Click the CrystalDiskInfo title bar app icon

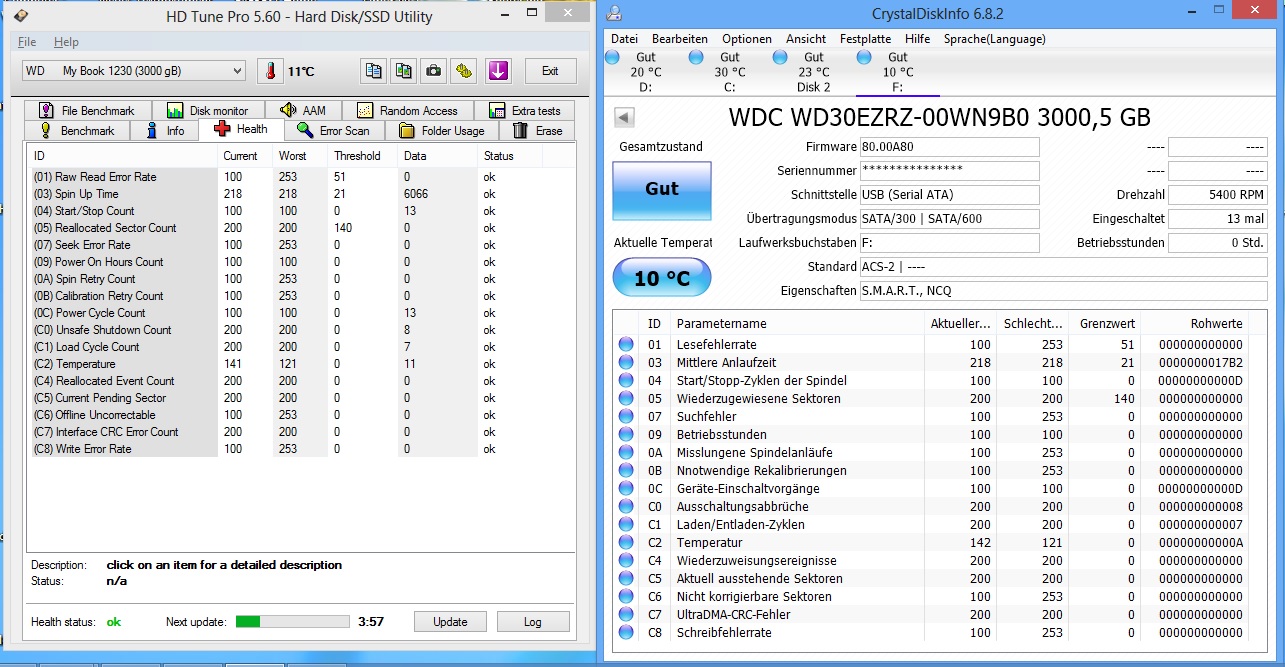click(x=616, y=14)
